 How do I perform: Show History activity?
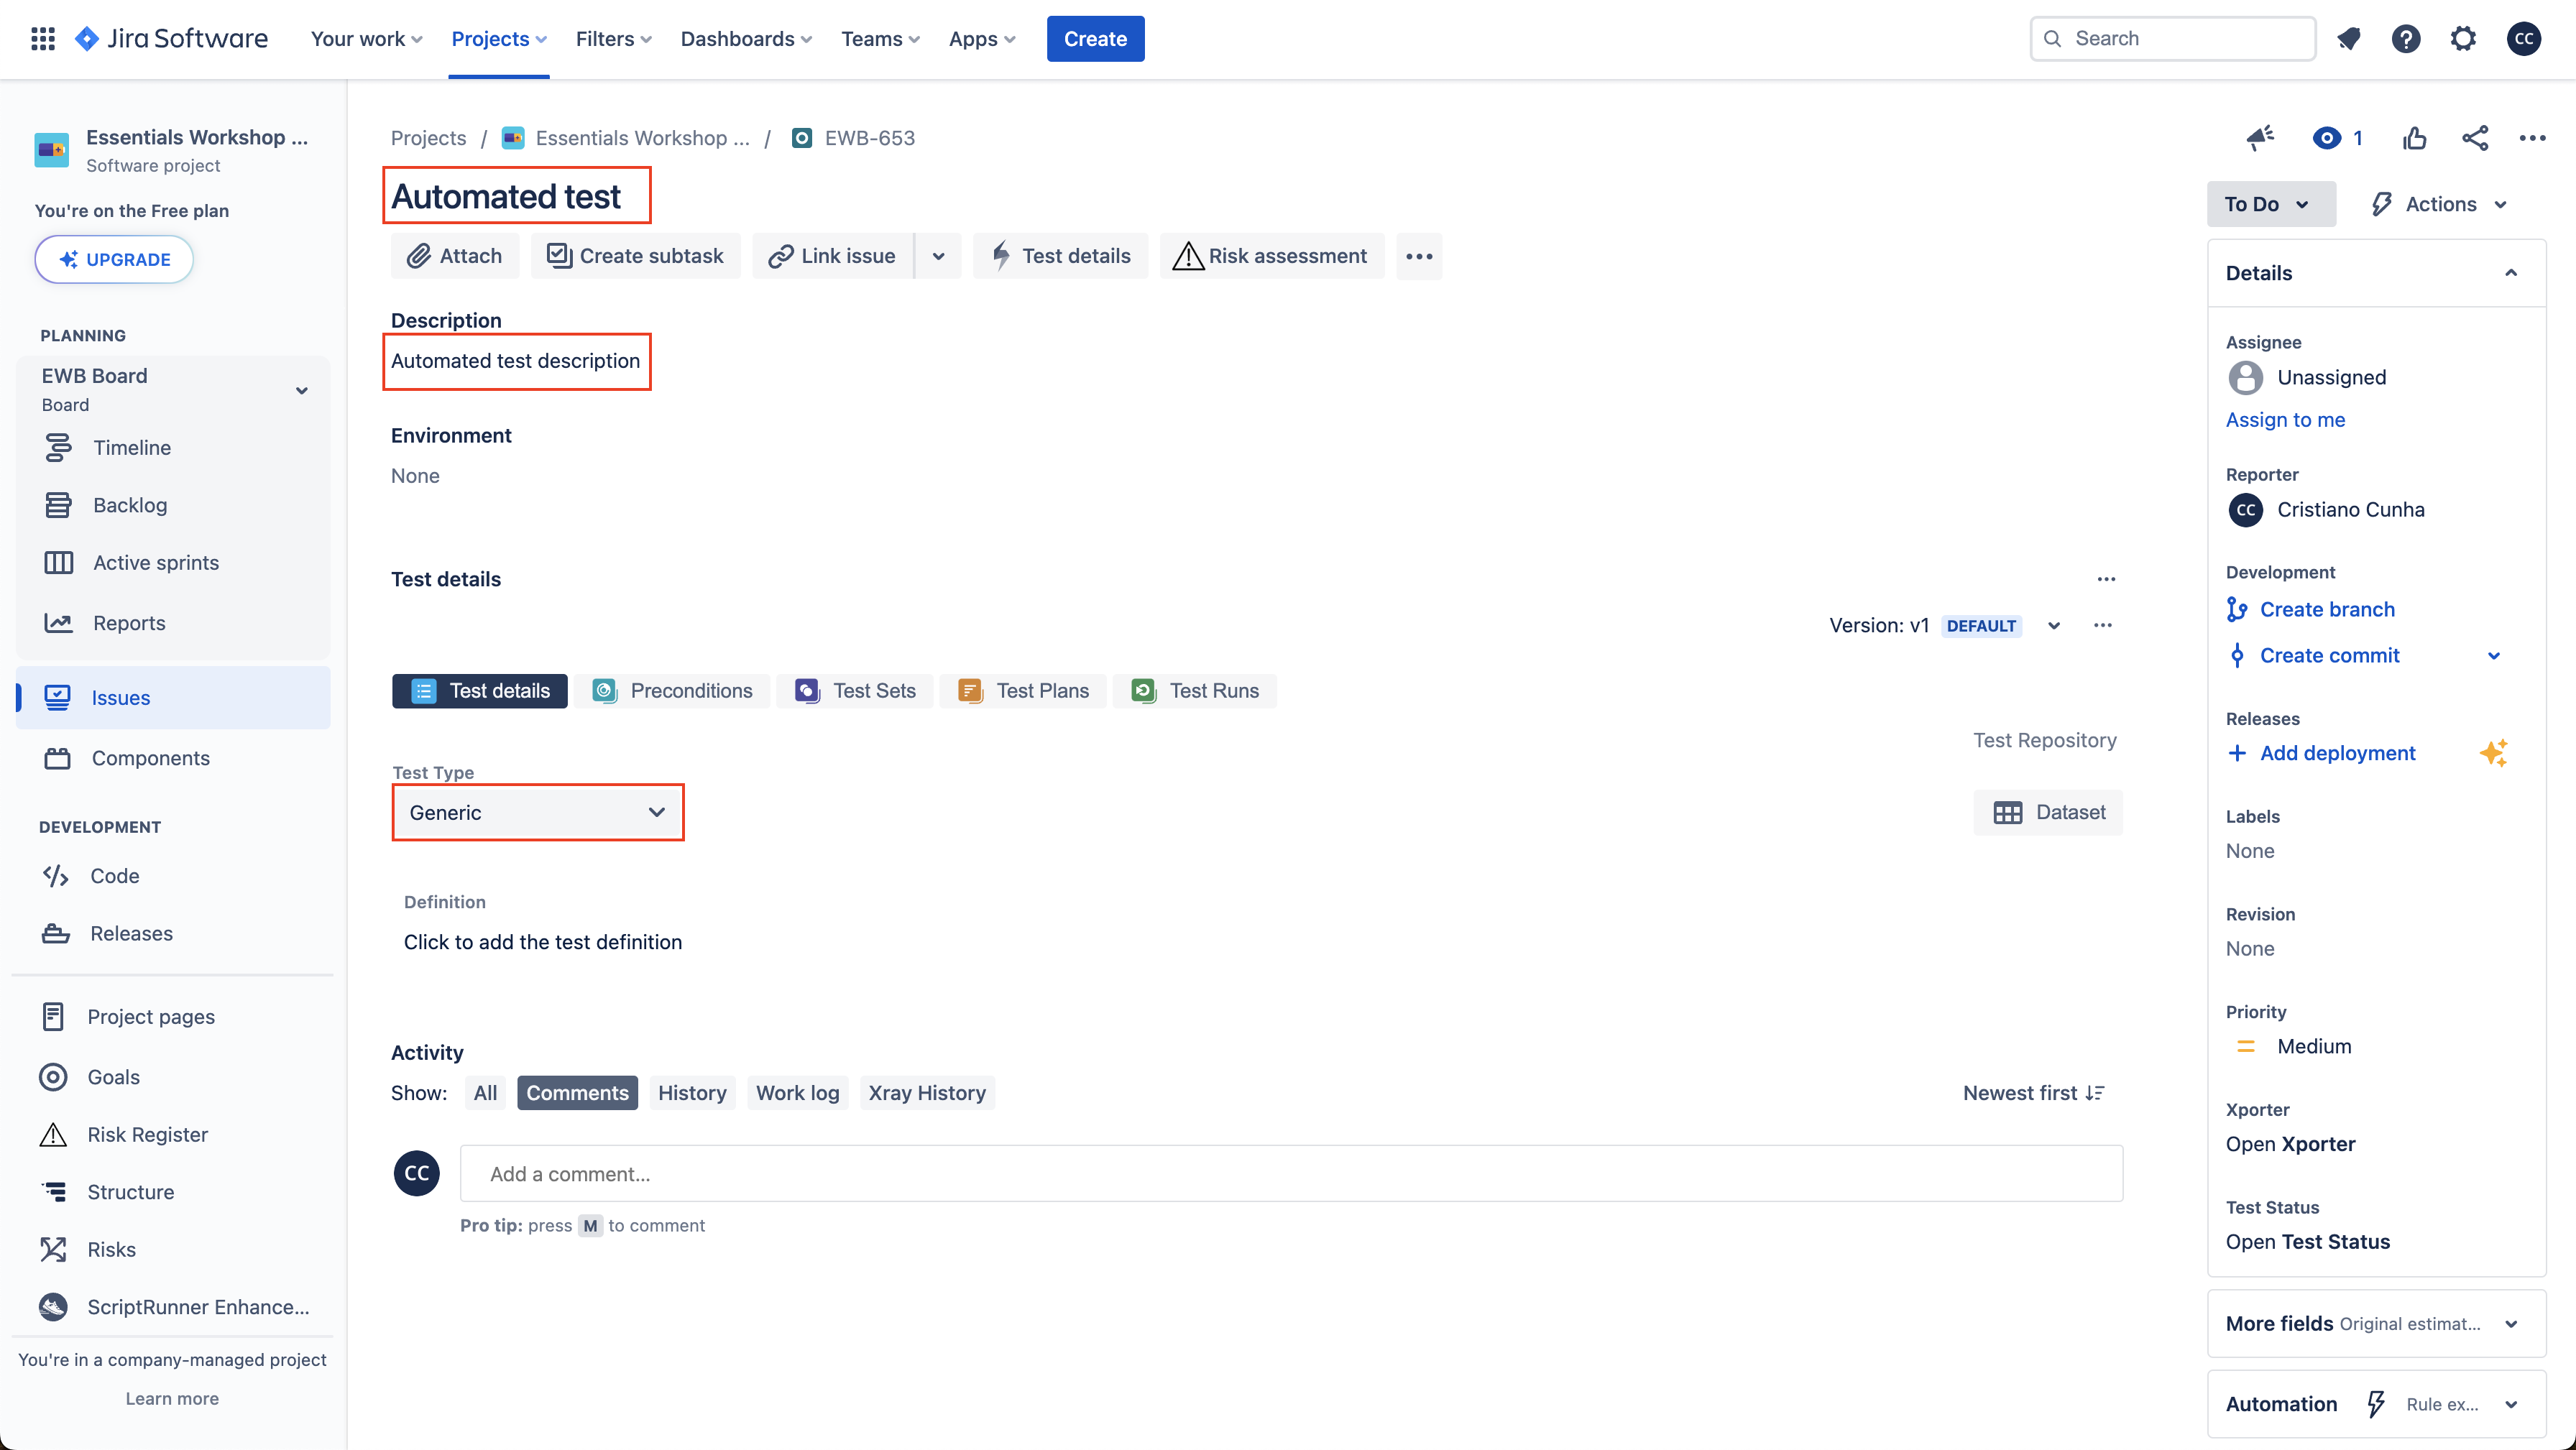[x=692, y=1093]
